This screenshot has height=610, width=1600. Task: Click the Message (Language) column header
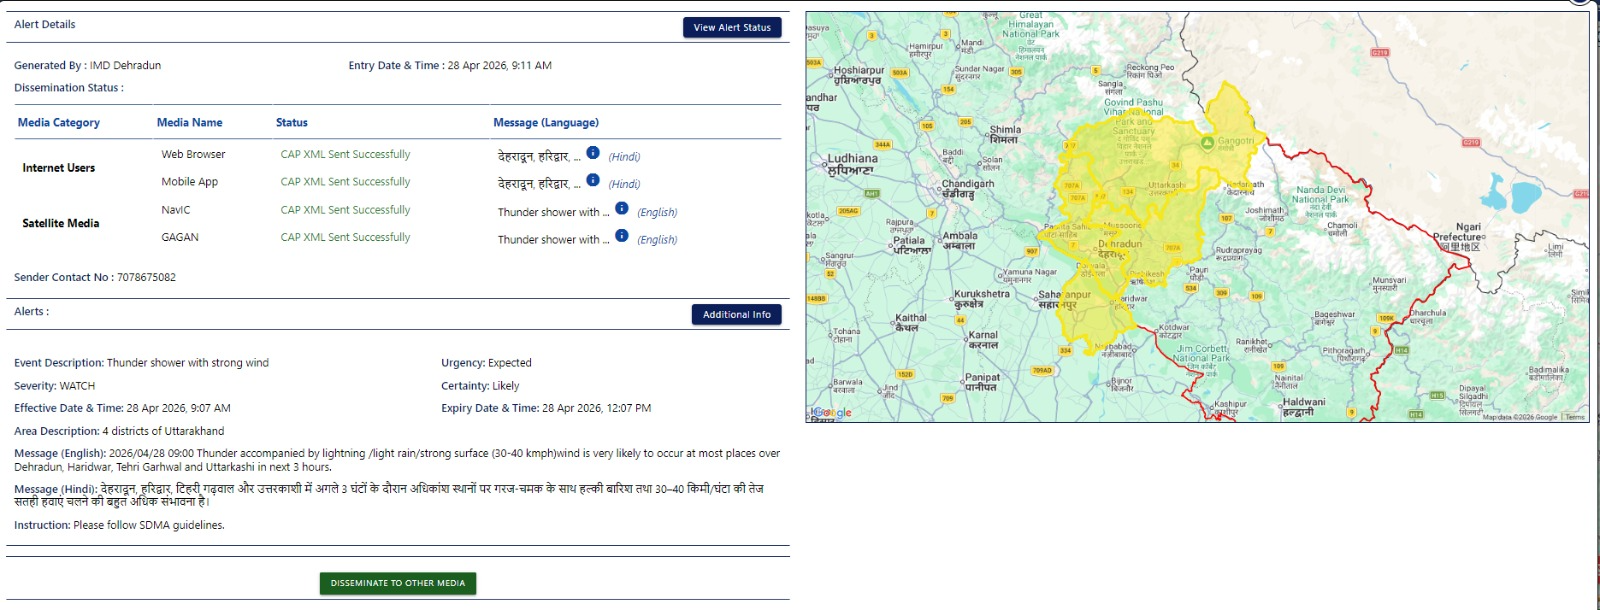pyautogui.click(x=546, y=123)
